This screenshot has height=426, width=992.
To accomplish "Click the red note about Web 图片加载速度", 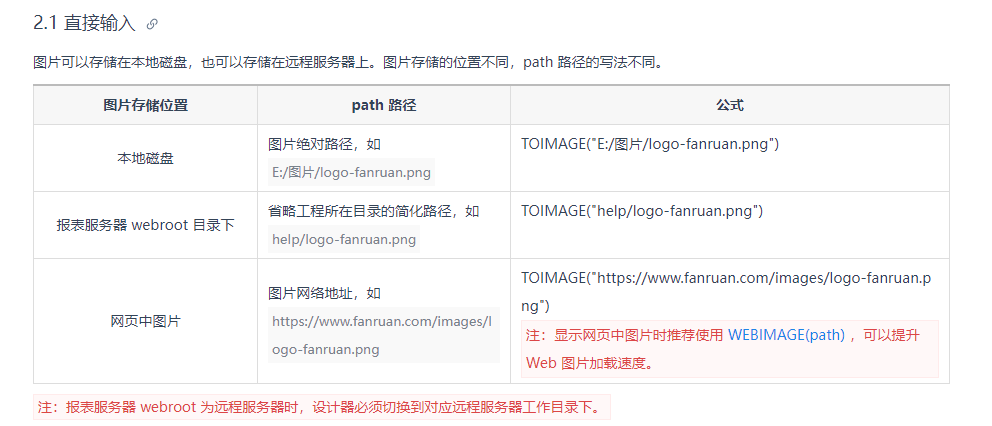I will (x=729, y=349).
